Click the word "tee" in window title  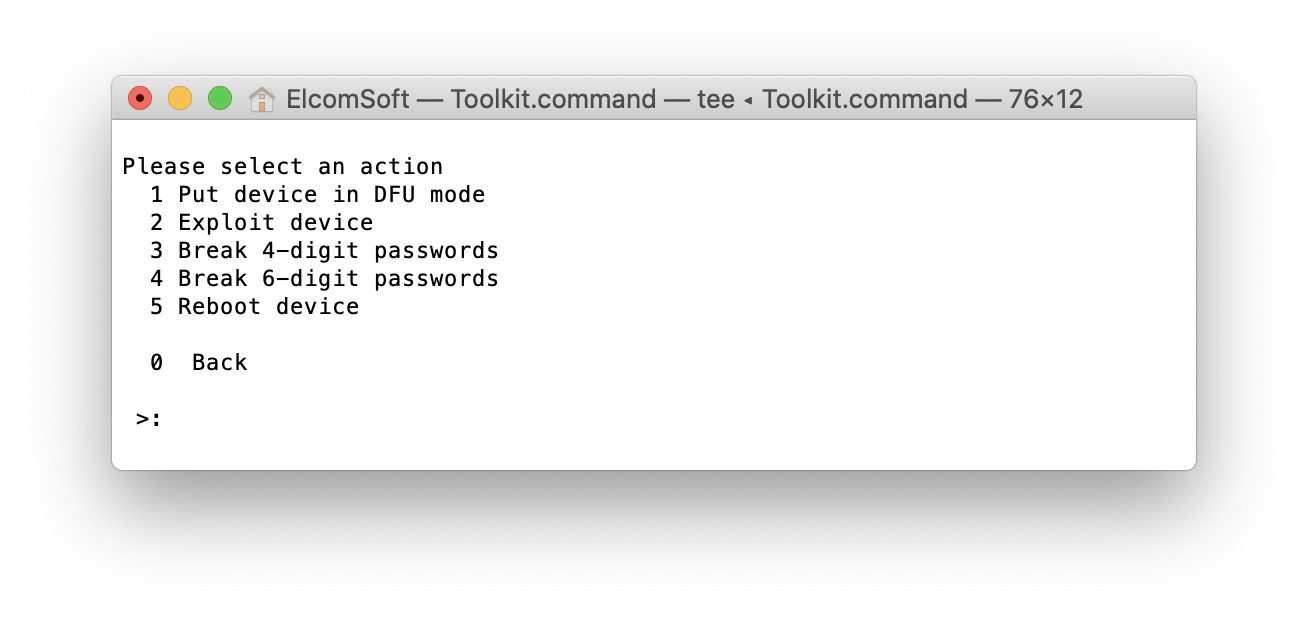click(x=715, y=99)
